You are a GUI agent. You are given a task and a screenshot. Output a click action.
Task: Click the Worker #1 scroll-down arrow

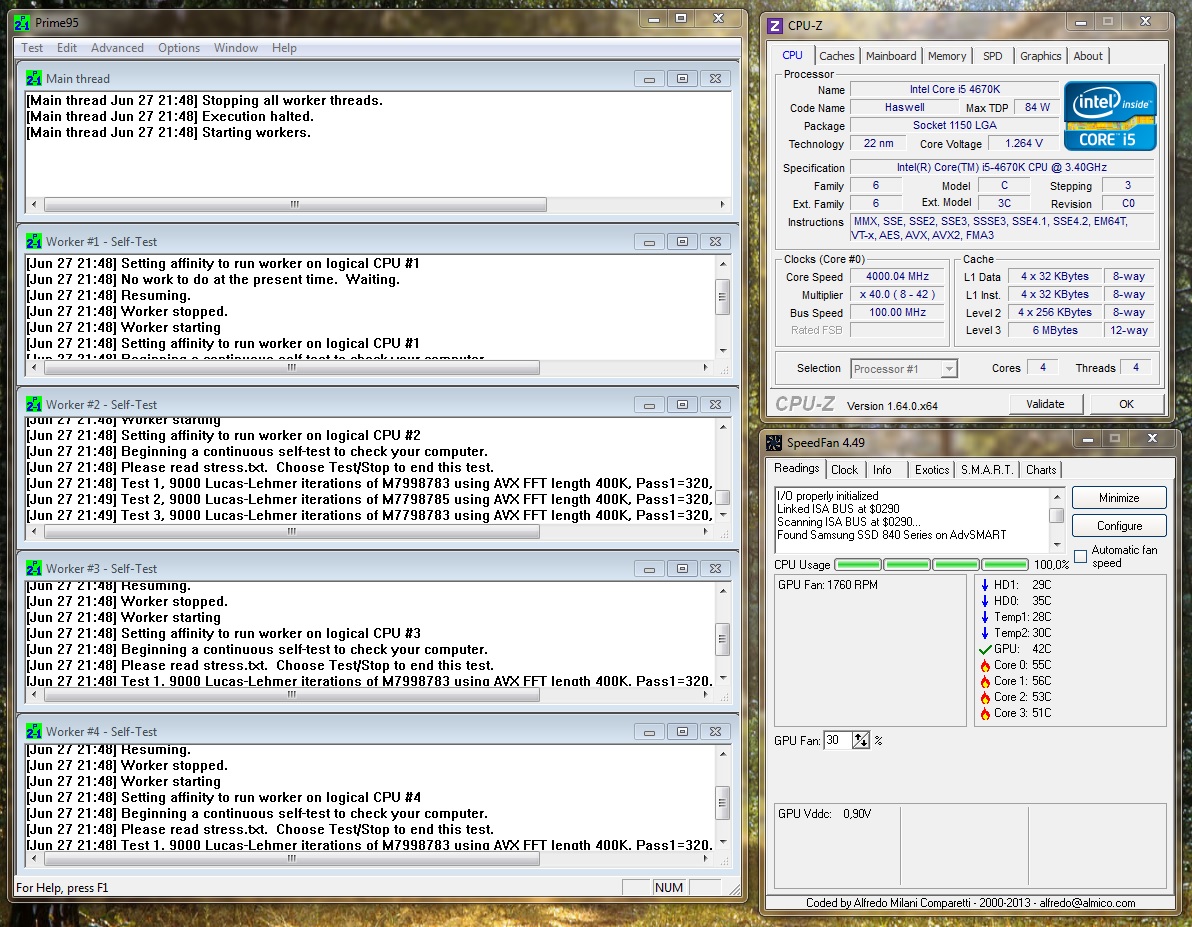point(723,351)
